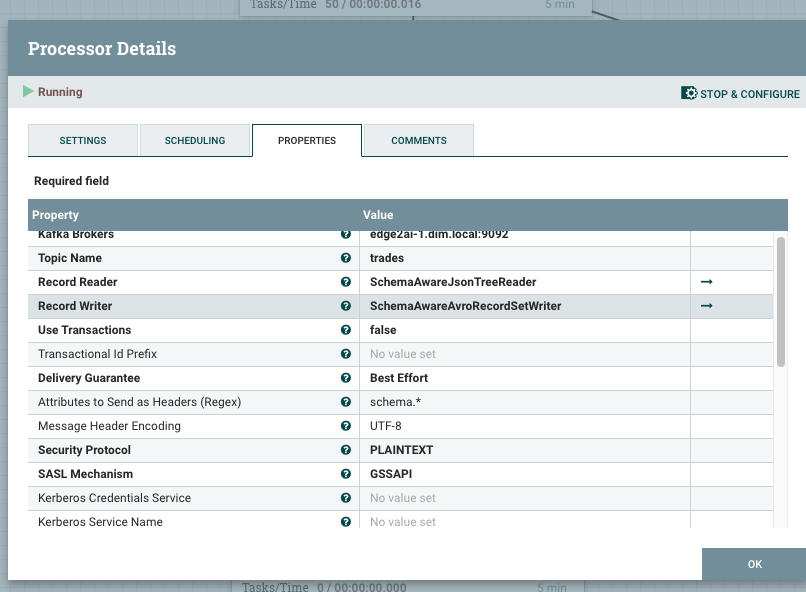Click help icon for Message Header Encoding

click(345, 426)
